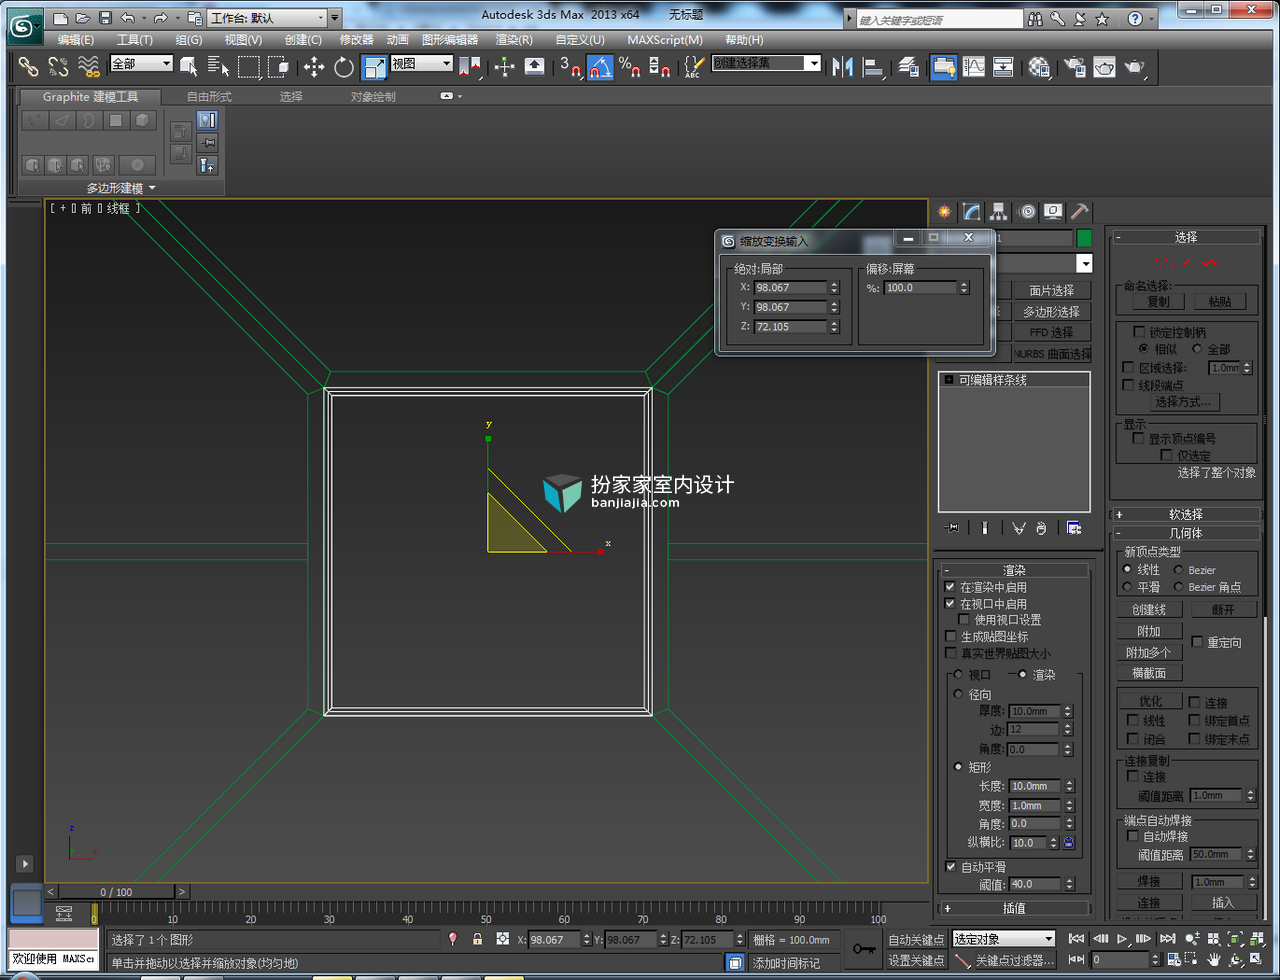1280x980 pixels.
Task: Collapse the 渲染 rollout
Action: (1015, 570)
